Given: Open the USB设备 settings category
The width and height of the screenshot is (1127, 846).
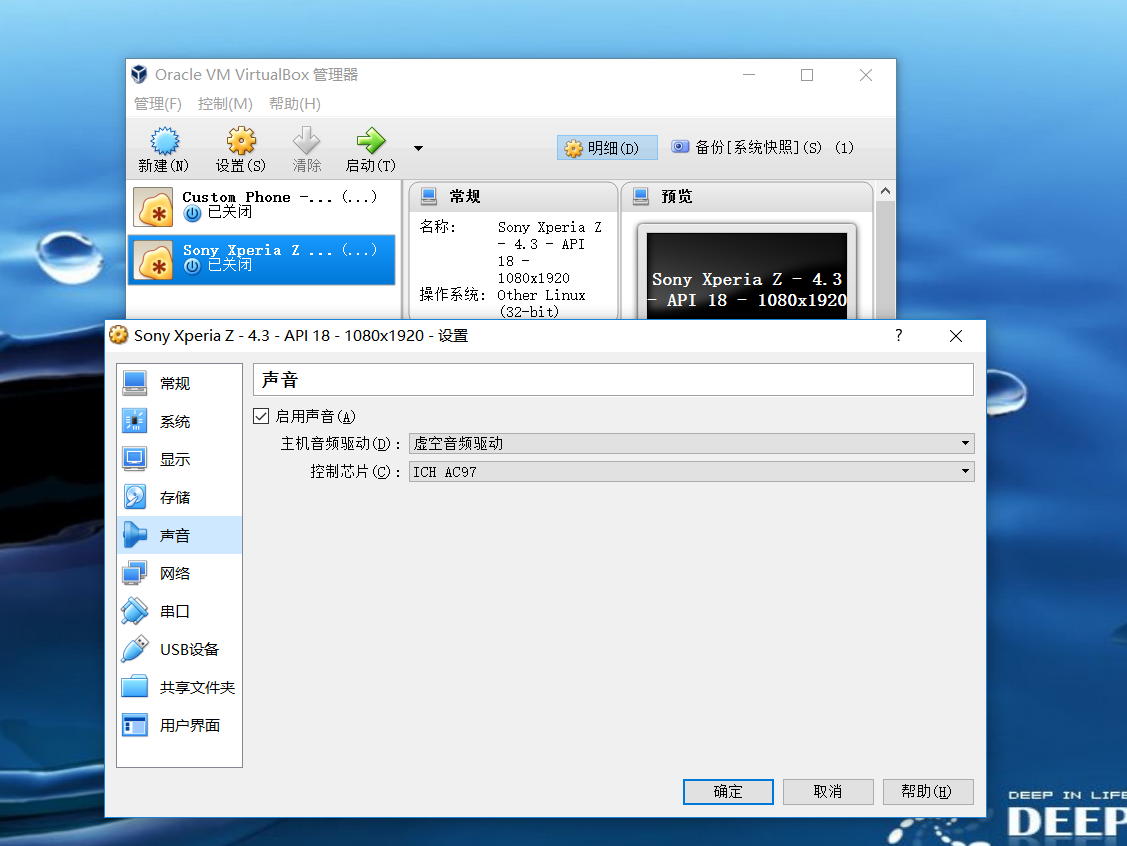Looking at the screenshot, I should point(179,650).
